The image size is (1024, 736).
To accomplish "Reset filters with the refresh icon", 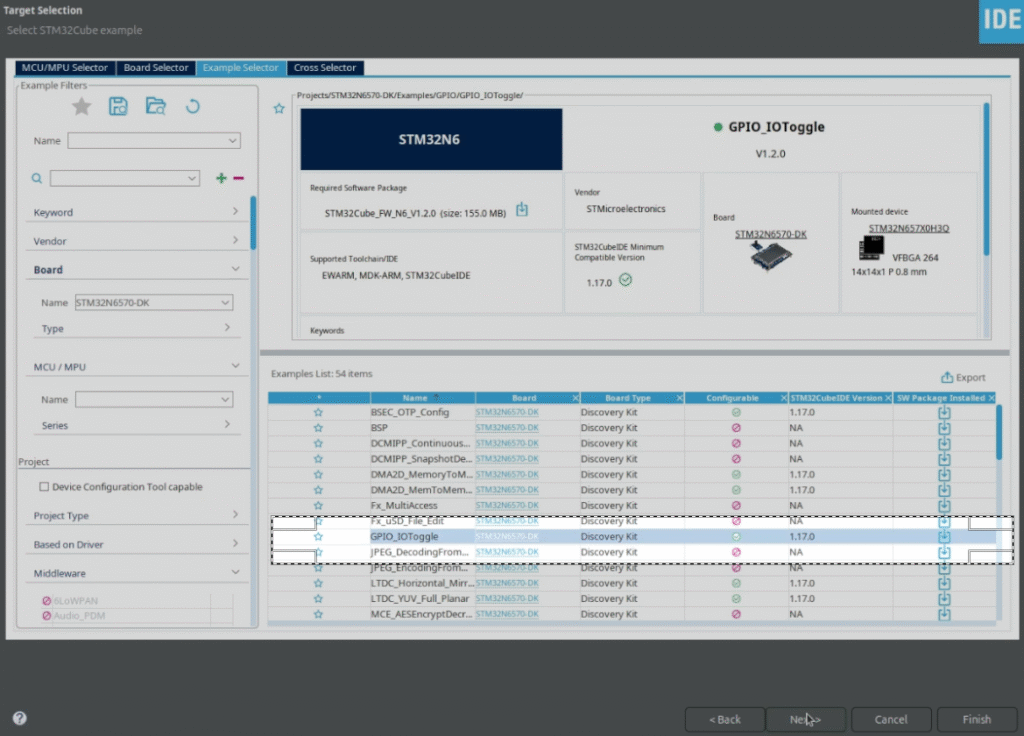I will 192,105.
